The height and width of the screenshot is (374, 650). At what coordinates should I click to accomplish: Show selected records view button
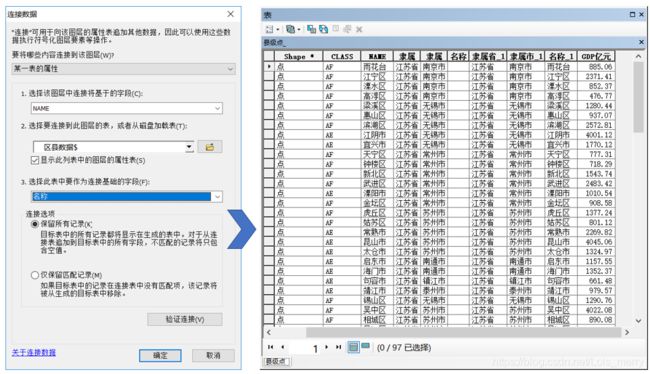pos(366,346)
